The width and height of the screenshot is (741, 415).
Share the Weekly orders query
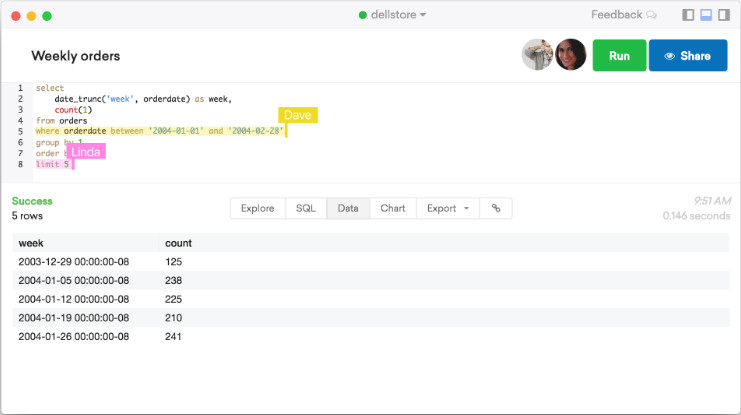pyautogui.click(x=688, y=55)
